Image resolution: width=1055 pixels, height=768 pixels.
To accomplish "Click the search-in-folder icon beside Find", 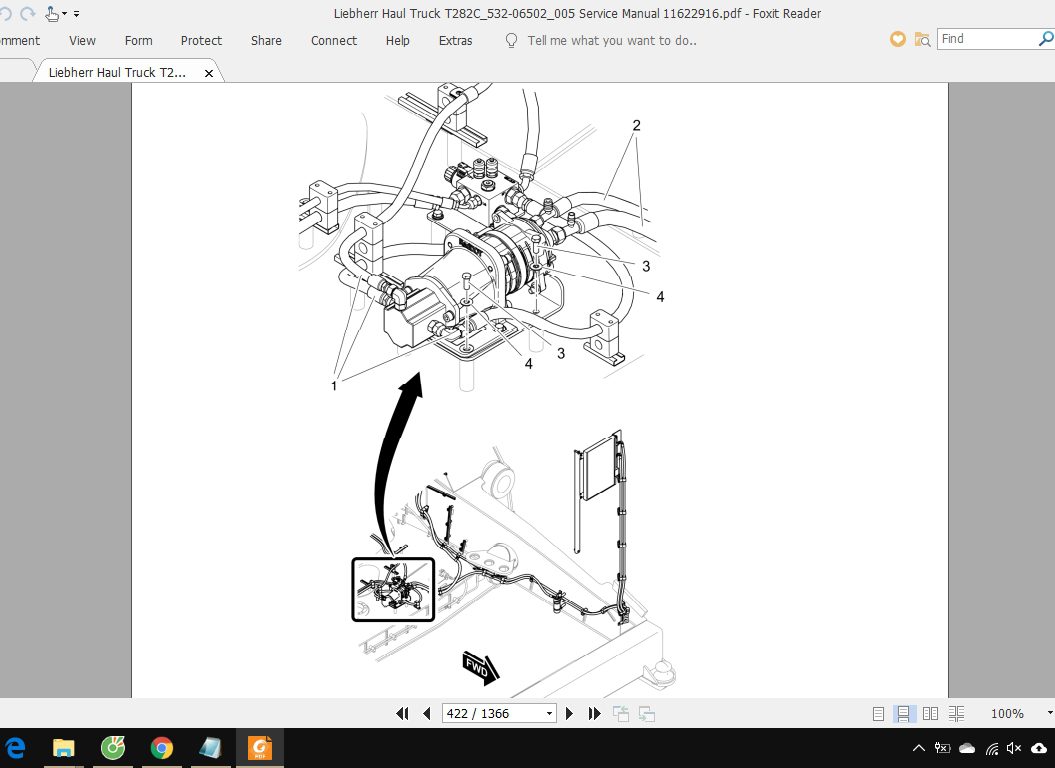I will pos(920,39).
